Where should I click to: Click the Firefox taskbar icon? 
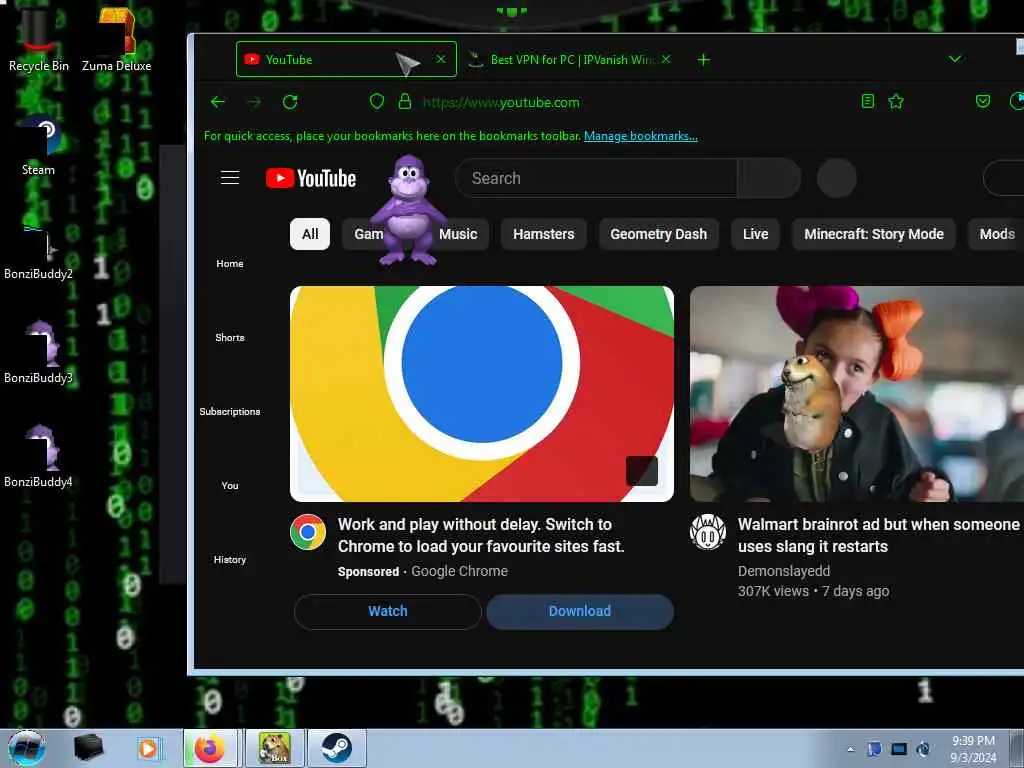point(210,748)
